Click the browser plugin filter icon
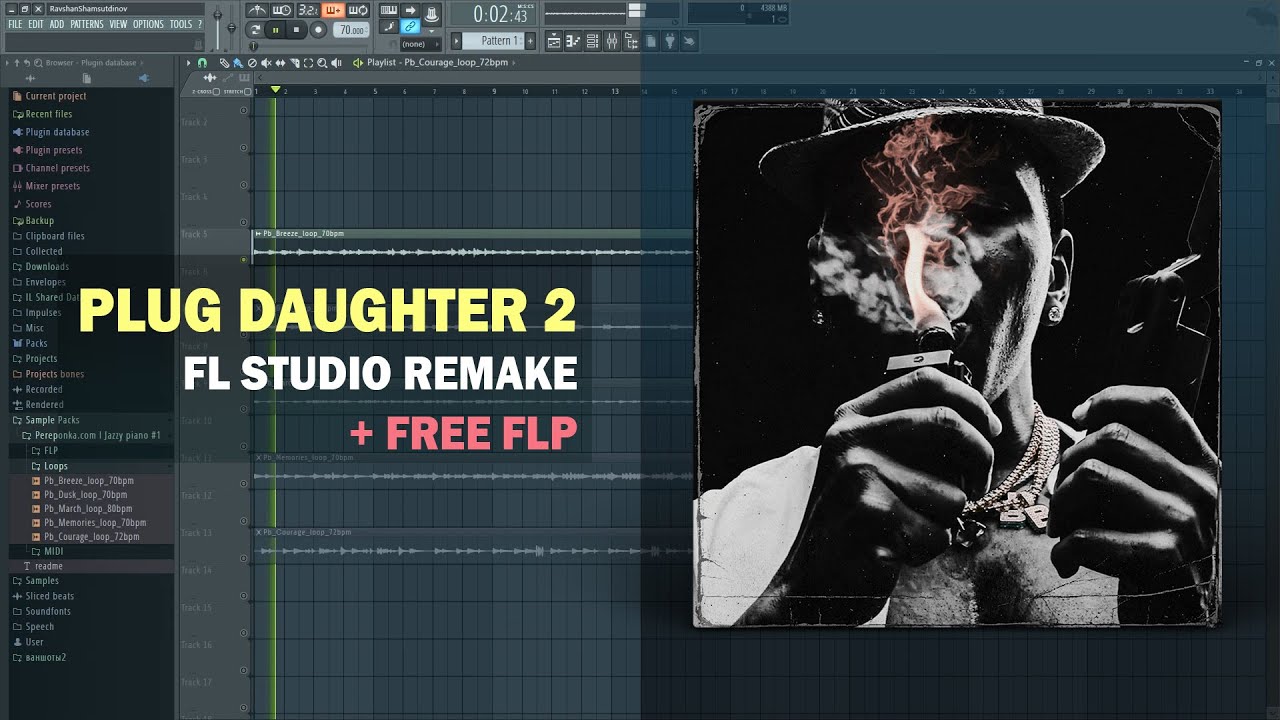This screenshot has width=1280, height=720. 144,78
